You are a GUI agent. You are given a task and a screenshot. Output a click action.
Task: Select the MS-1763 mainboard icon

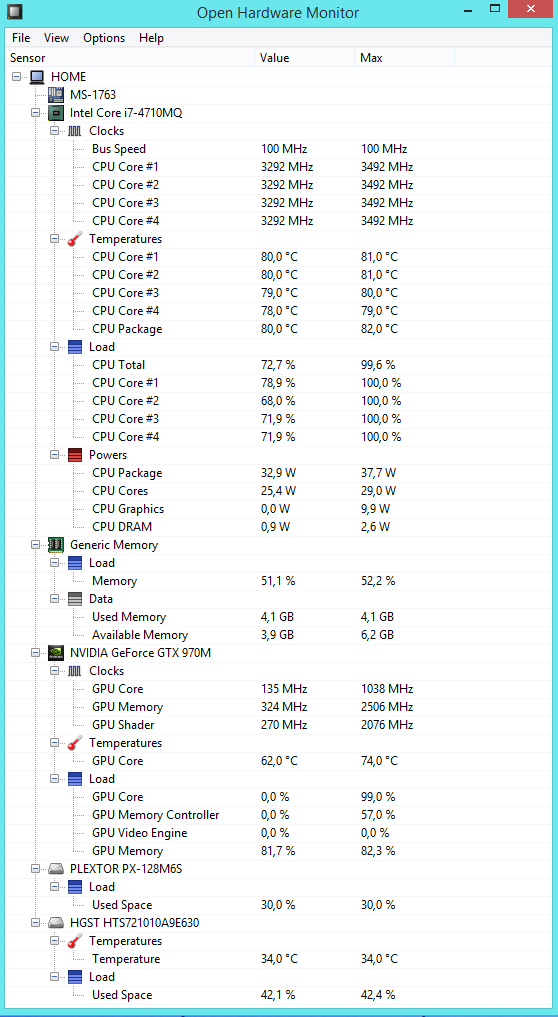pos(56,95)
